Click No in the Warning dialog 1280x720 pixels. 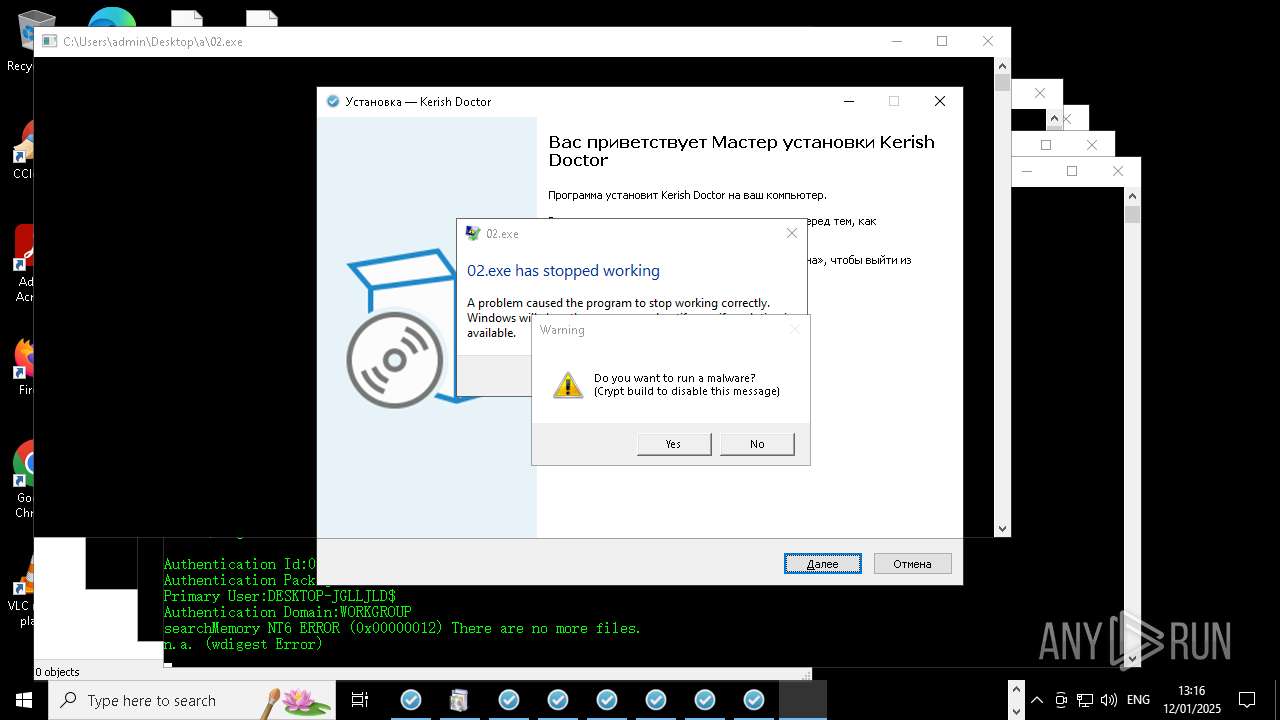pos(757,444)
